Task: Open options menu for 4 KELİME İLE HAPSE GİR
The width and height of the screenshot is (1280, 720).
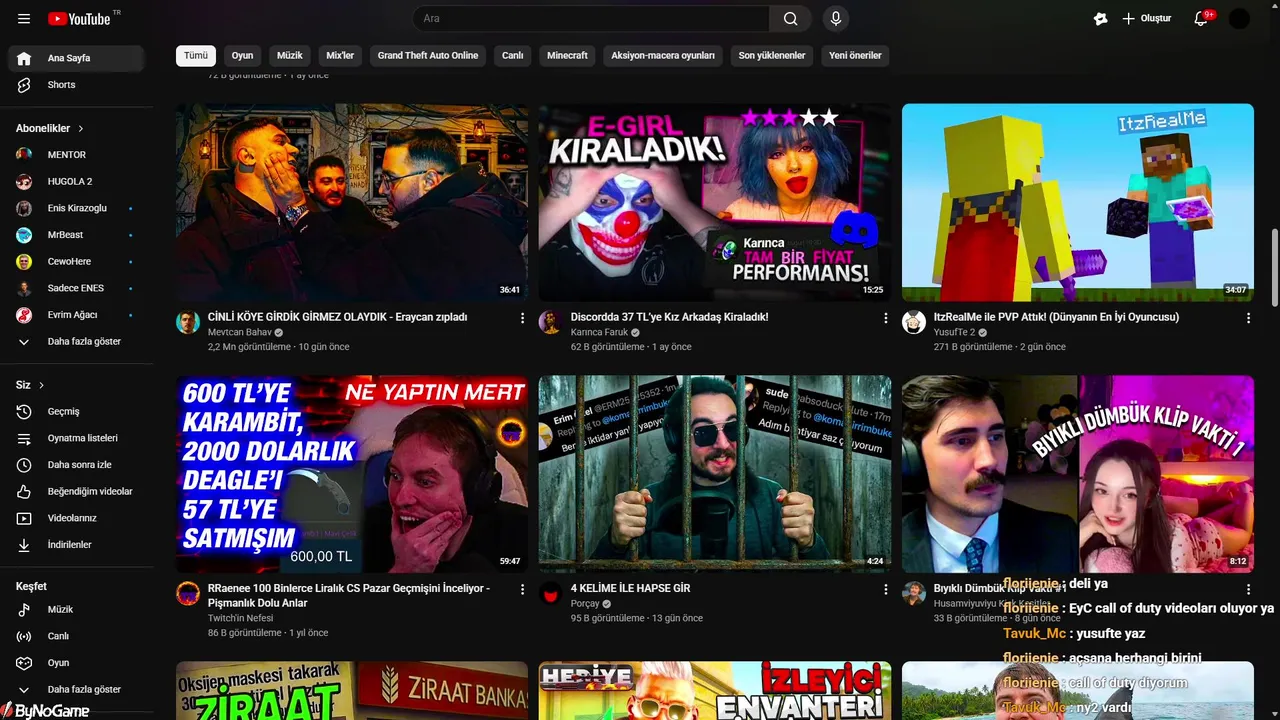Action: pyautogui.click(x=885, y=590)
